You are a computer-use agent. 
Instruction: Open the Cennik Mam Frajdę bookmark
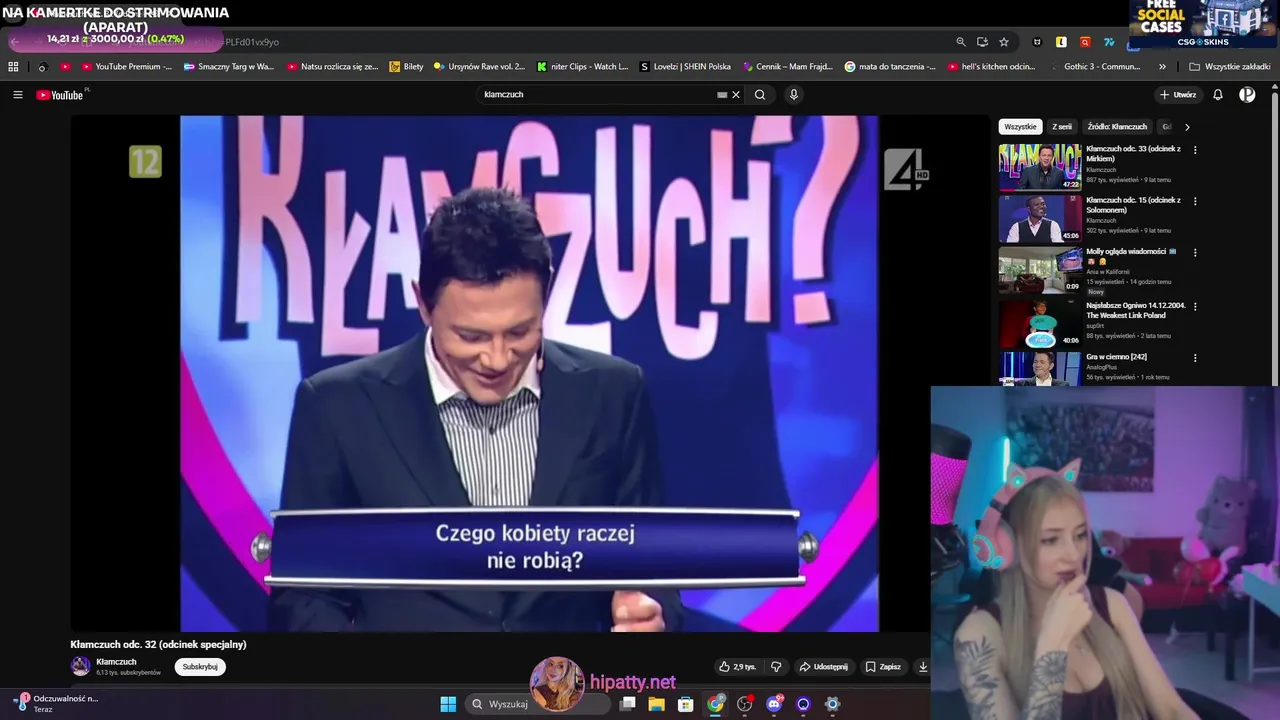point(787,67)
